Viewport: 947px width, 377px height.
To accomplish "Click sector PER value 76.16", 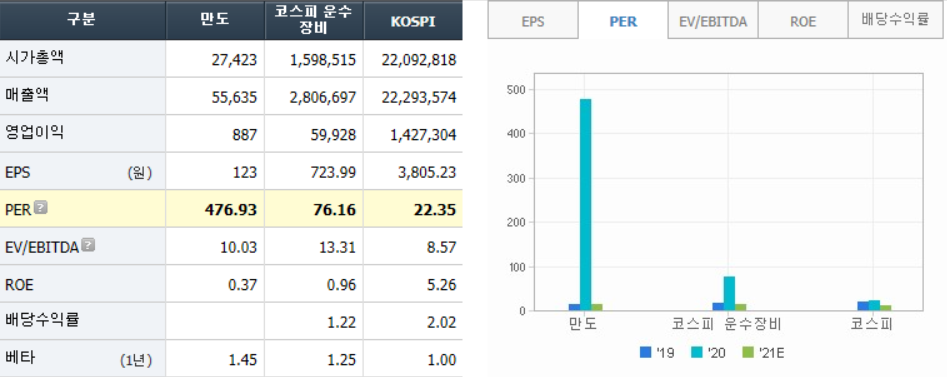I will coord(336,210).
